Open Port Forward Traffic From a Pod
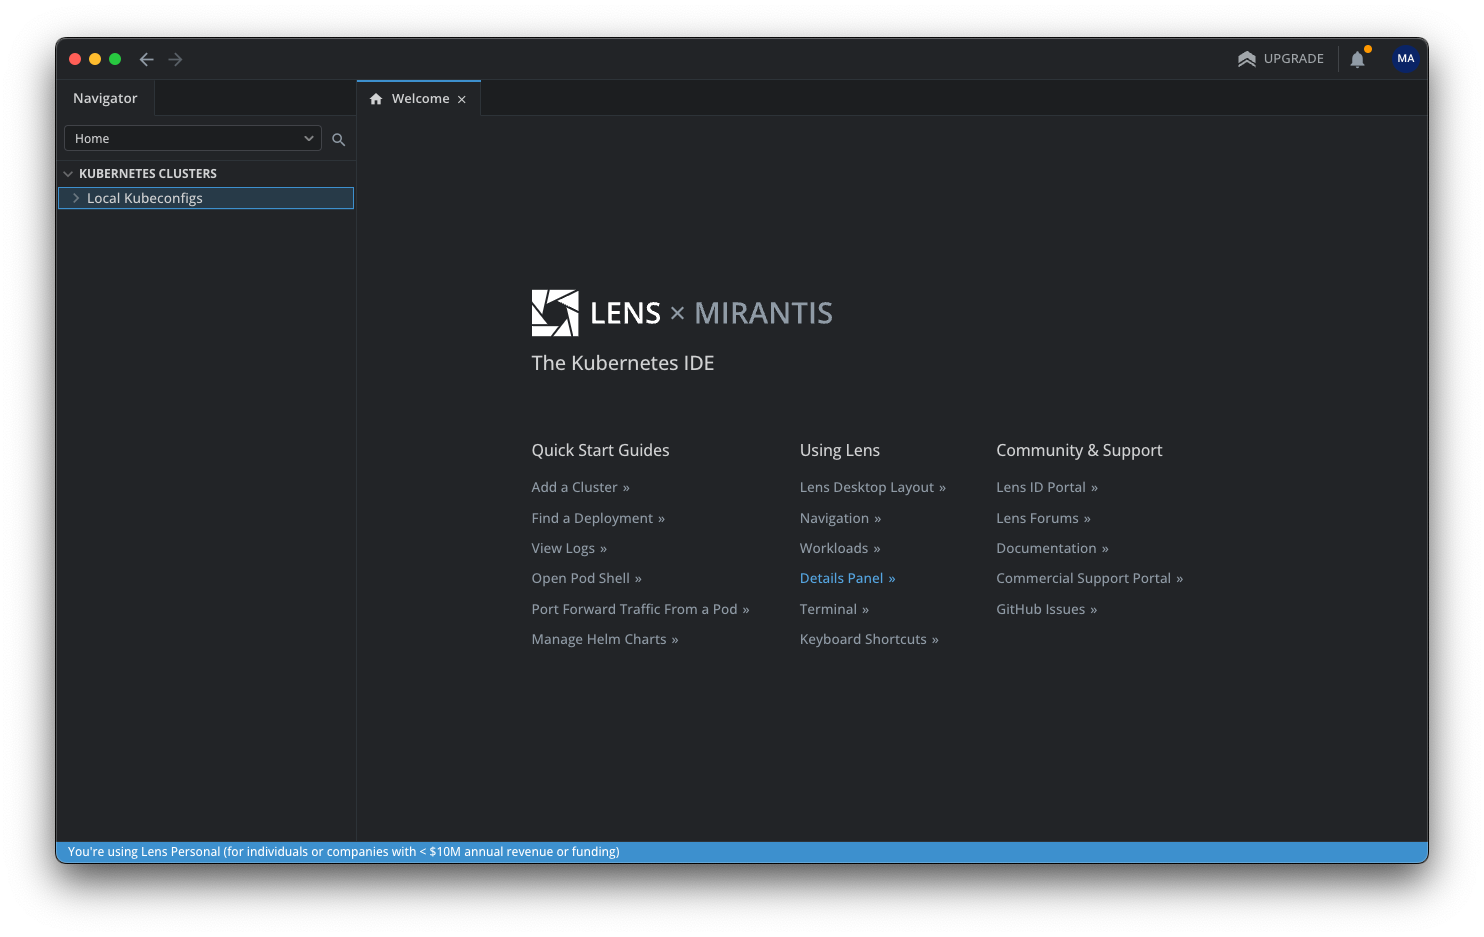Viewport: 1484px width, 937px height. 641,609
